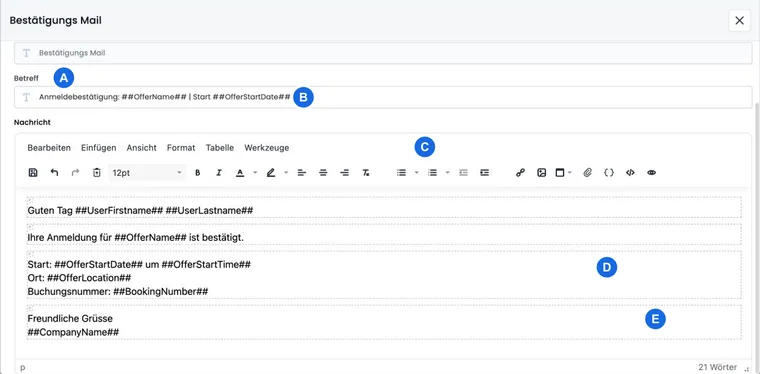Insert a link with the chain icon
The width and height of the screenshot is (760, 374).
click(521, 172)
